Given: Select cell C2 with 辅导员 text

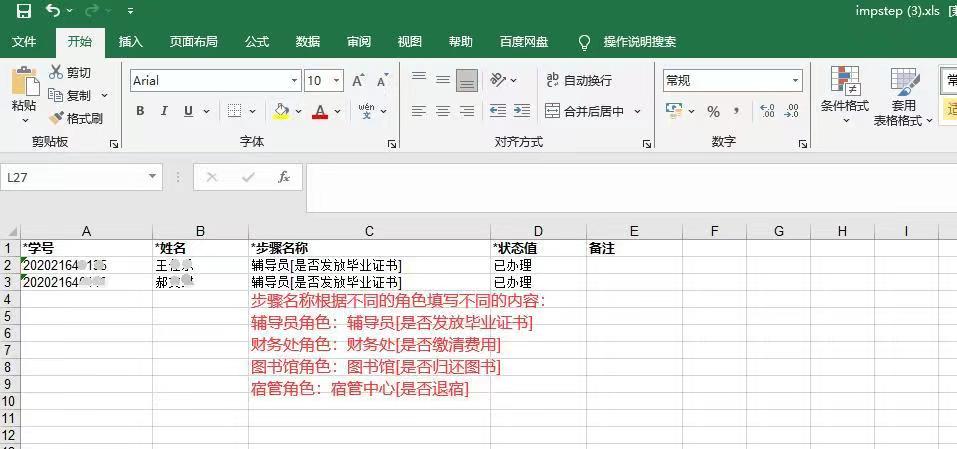Looking at the screenshot, I should pos(369,266).
